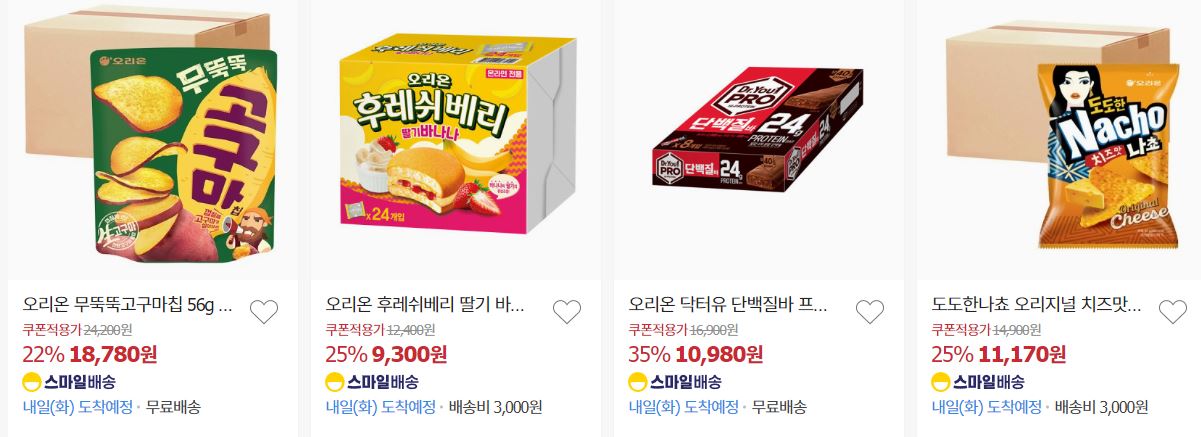Open the 무뚝뚝 고구마칩 product image
Viewport: 1201px width, 437px height.
145,140
